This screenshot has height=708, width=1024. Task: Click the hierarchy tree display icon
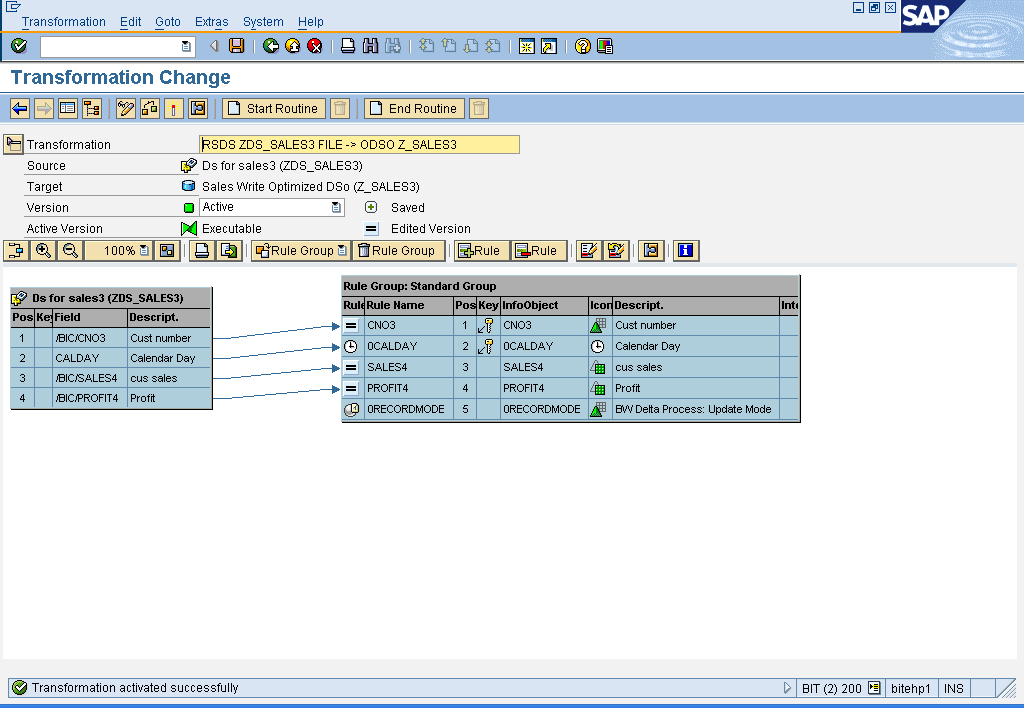pyautogui.click(x=91, y=108)
